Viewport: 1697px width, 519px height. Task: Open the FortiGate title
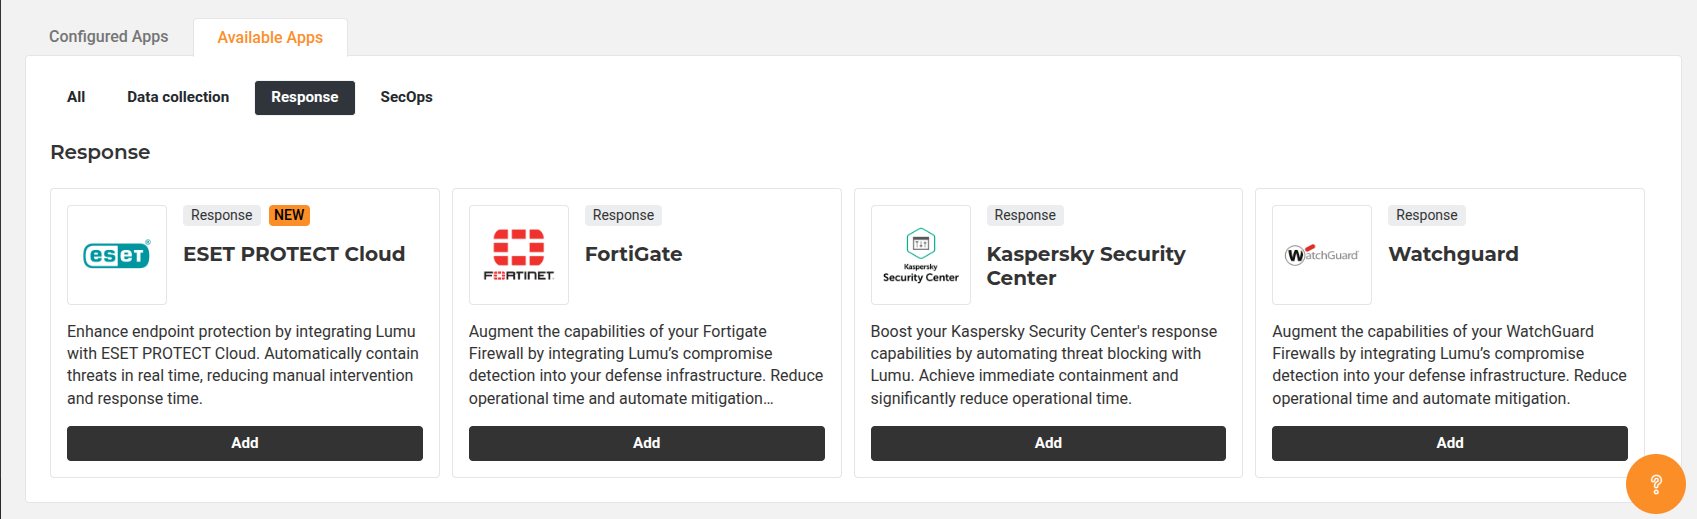(634, 254)
